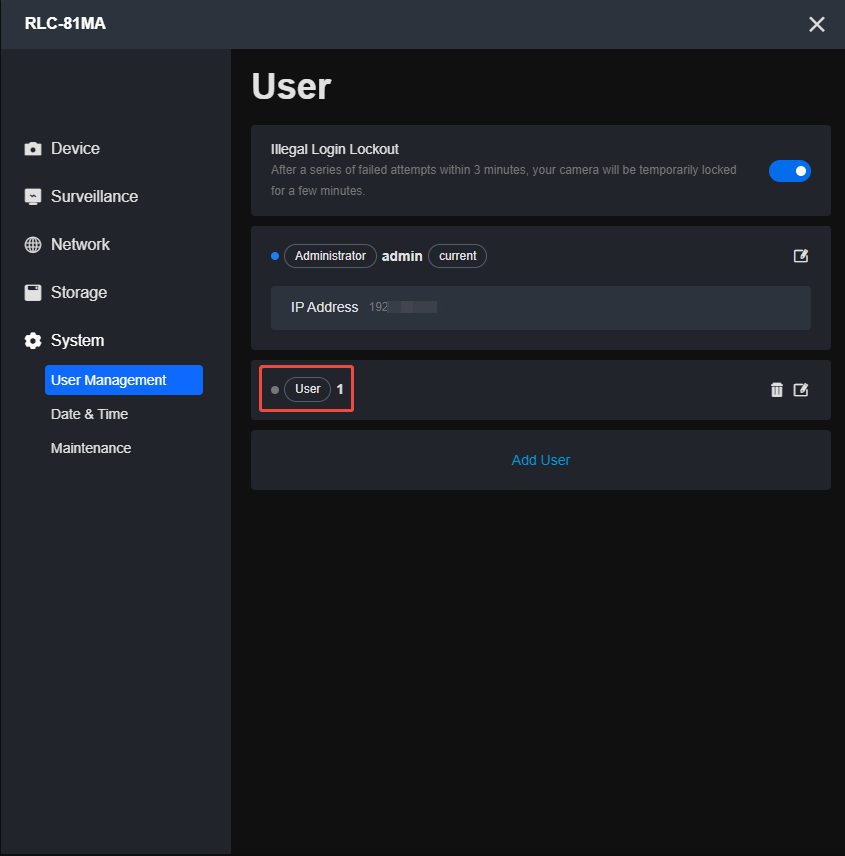Edit the admin account via pencil icon
The height and width of the screenshot is (856, 845).
pyautogui.click(x=800, y=256)
